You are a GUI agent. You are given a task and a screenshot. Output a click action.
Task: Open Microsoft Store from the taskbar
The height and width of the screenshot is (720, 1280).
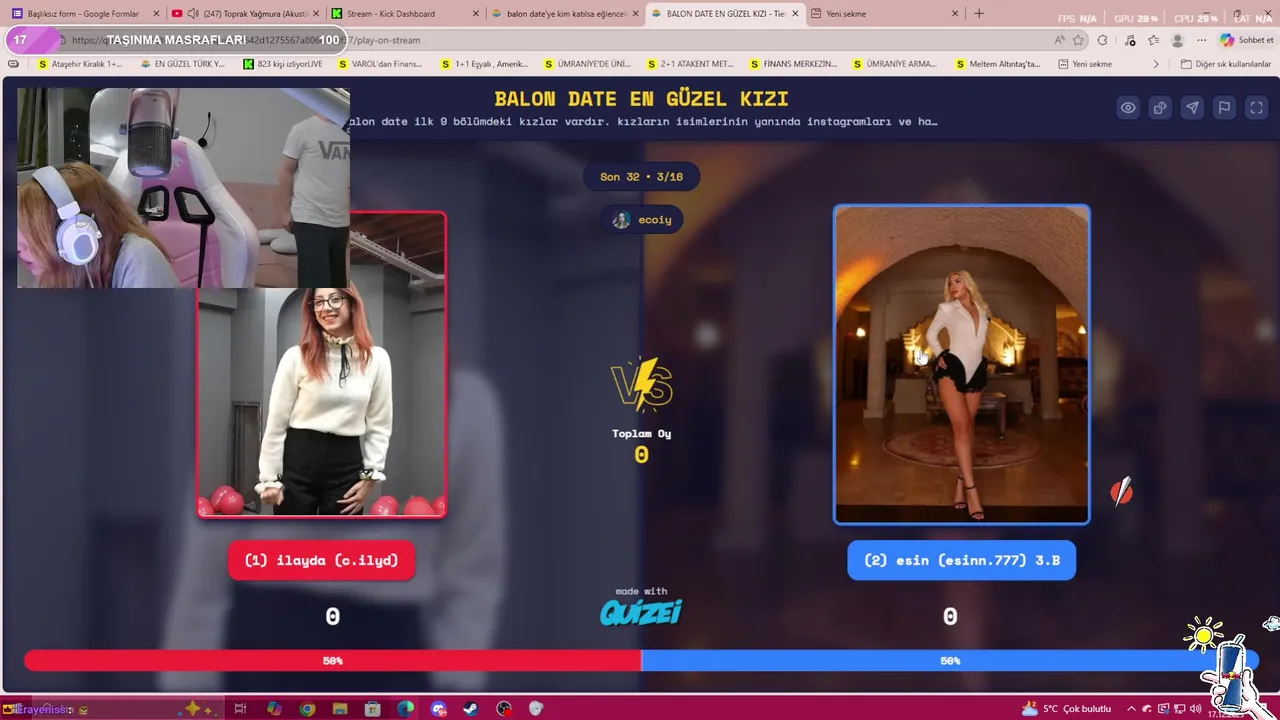[x=372, y=709]
